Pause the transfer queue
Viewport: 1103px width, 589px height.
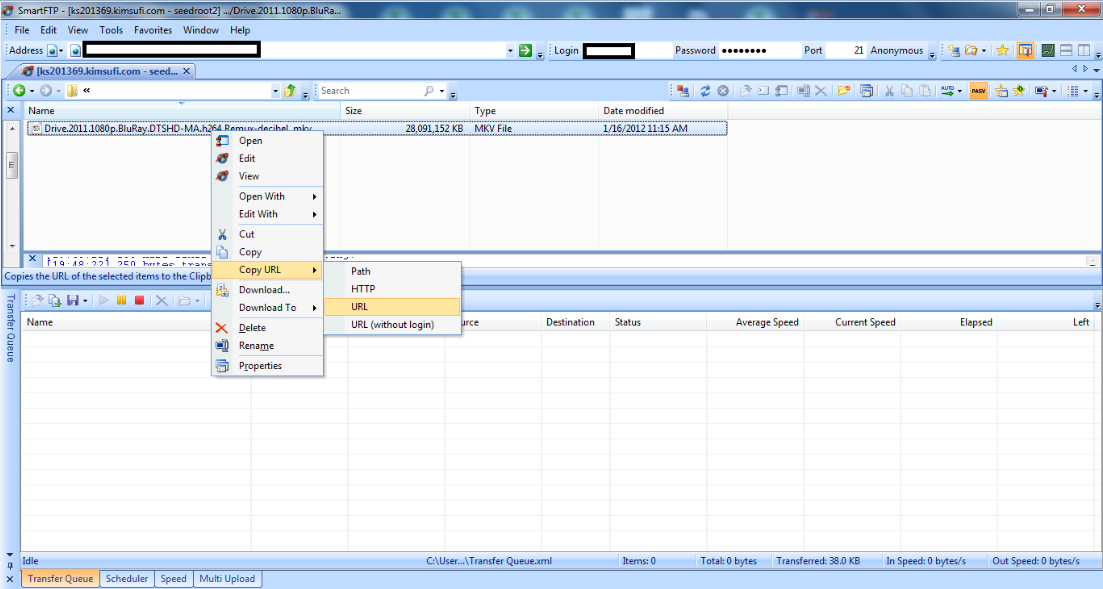121,300
